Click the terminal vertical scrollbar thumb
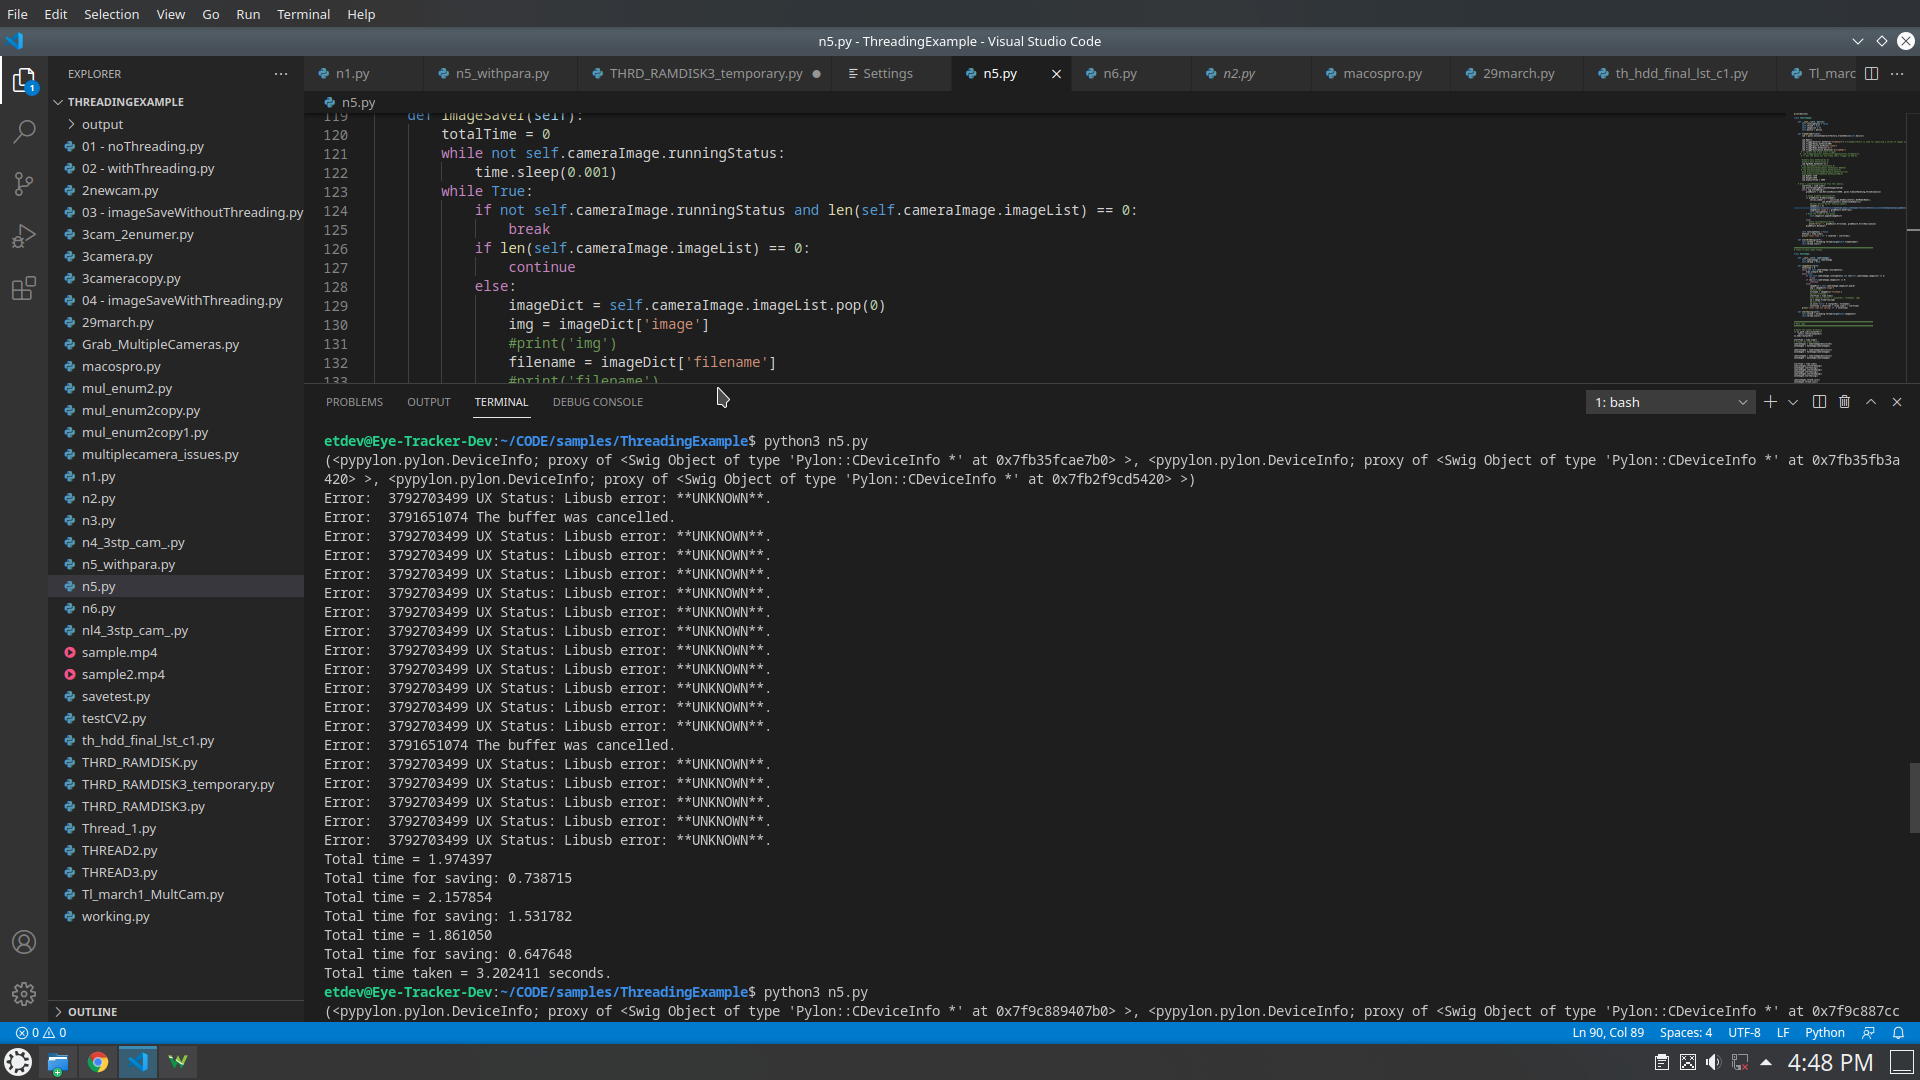Image resolution: width=1920 pixels, height=1080 pixels. point(1914,797)
